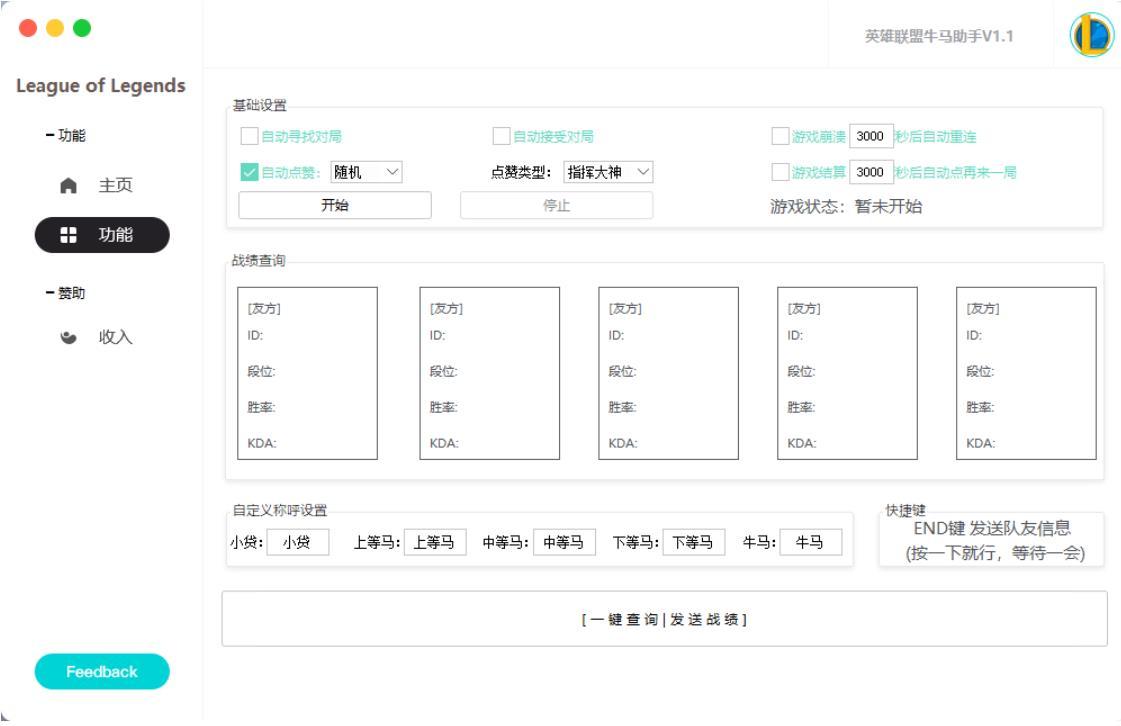
Task: Enable 自动寻找对局 checkbox
Action: click(250, 136)
